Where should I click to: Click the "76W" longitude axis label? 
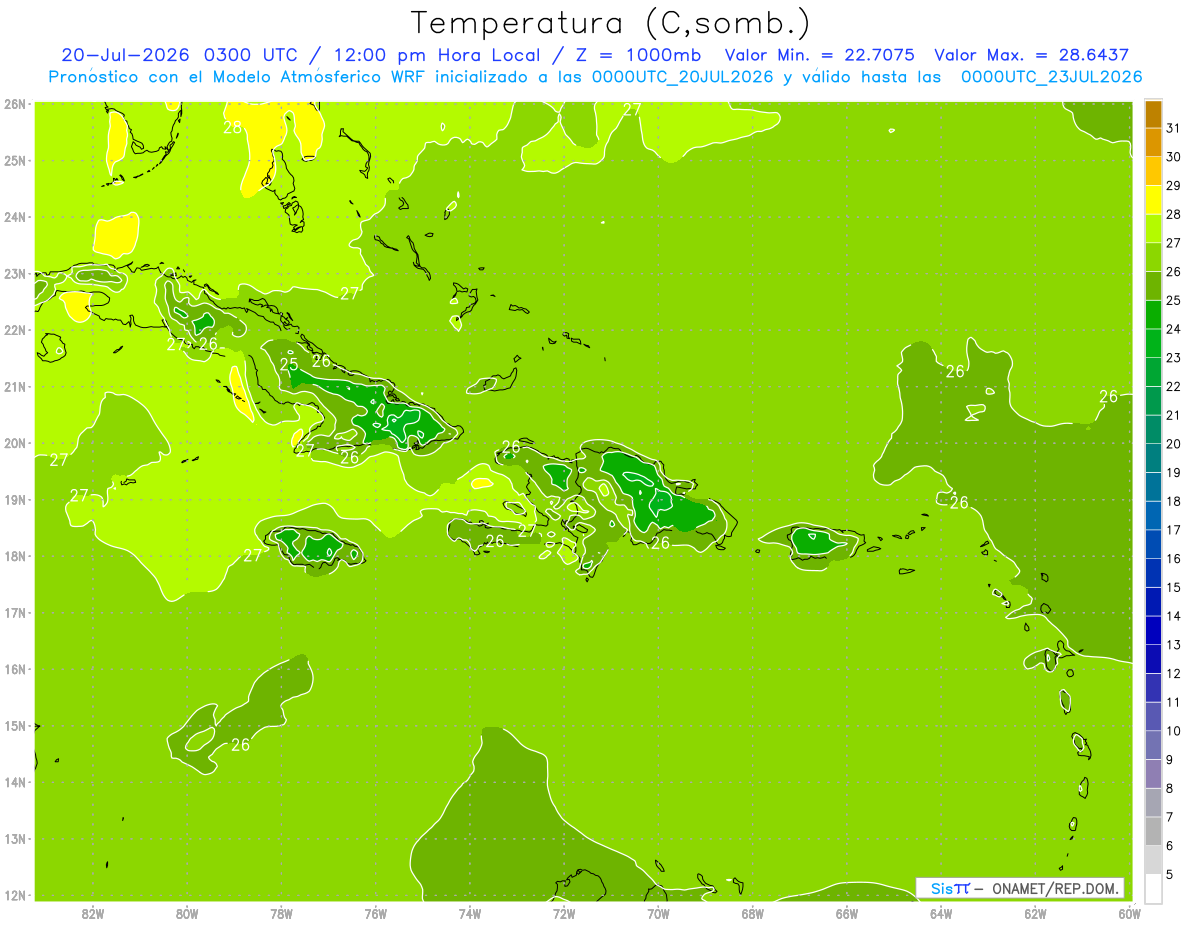pyautogui.click(x=375, y=913)
